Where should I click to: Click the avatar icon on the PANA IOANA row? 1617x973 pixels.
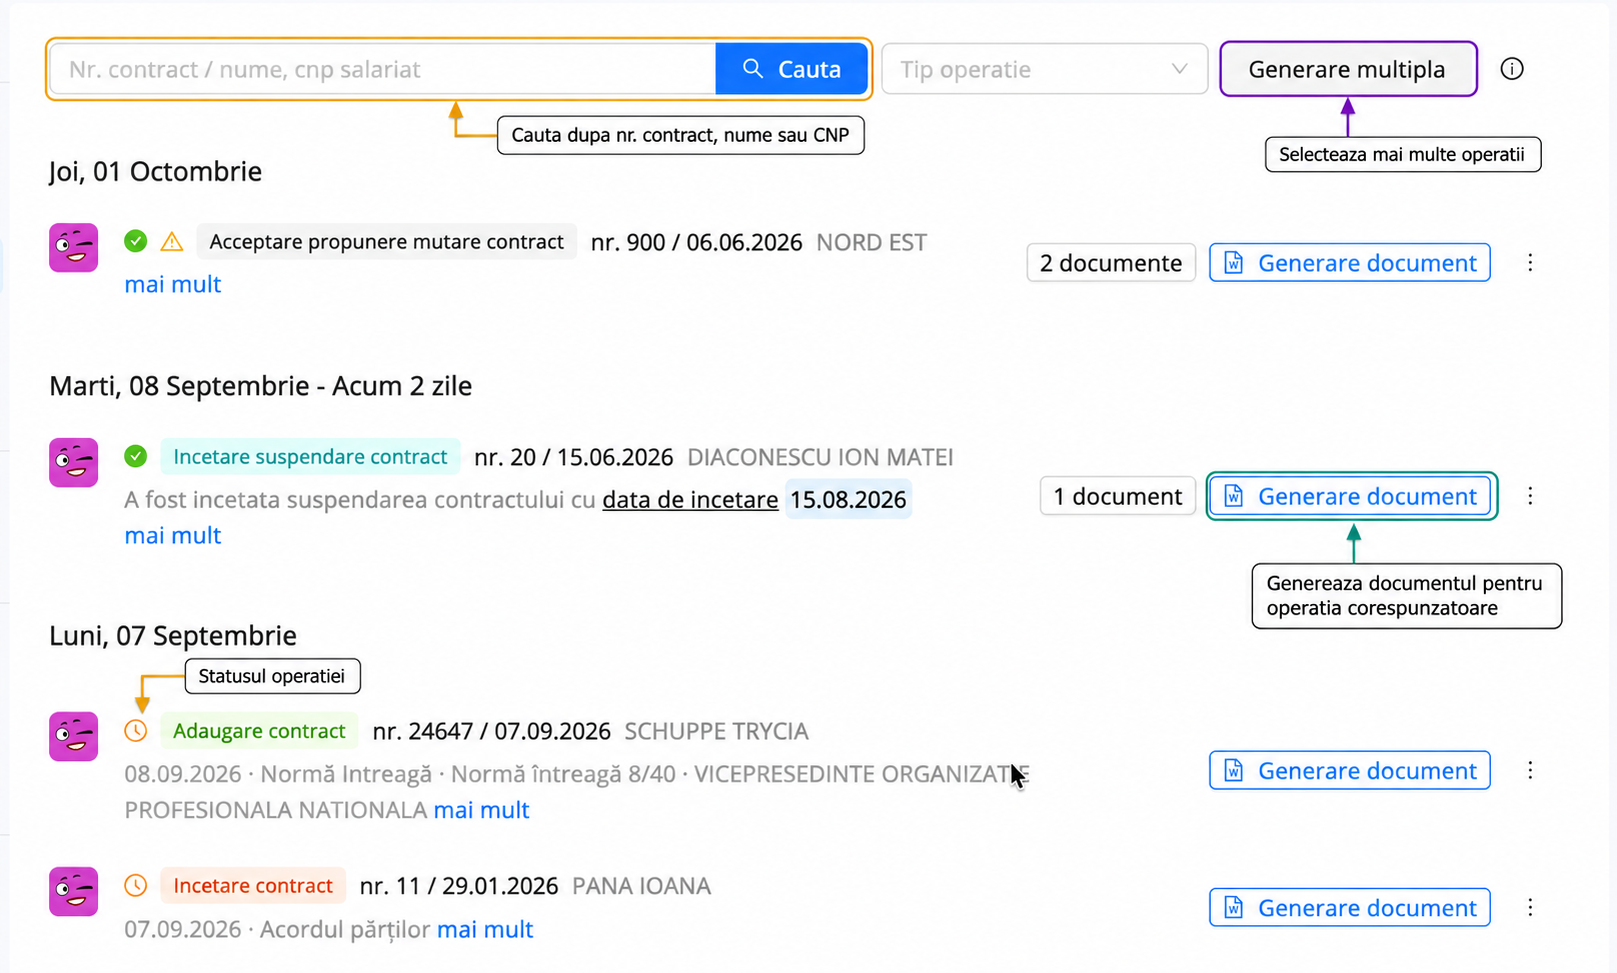point(74,891)
